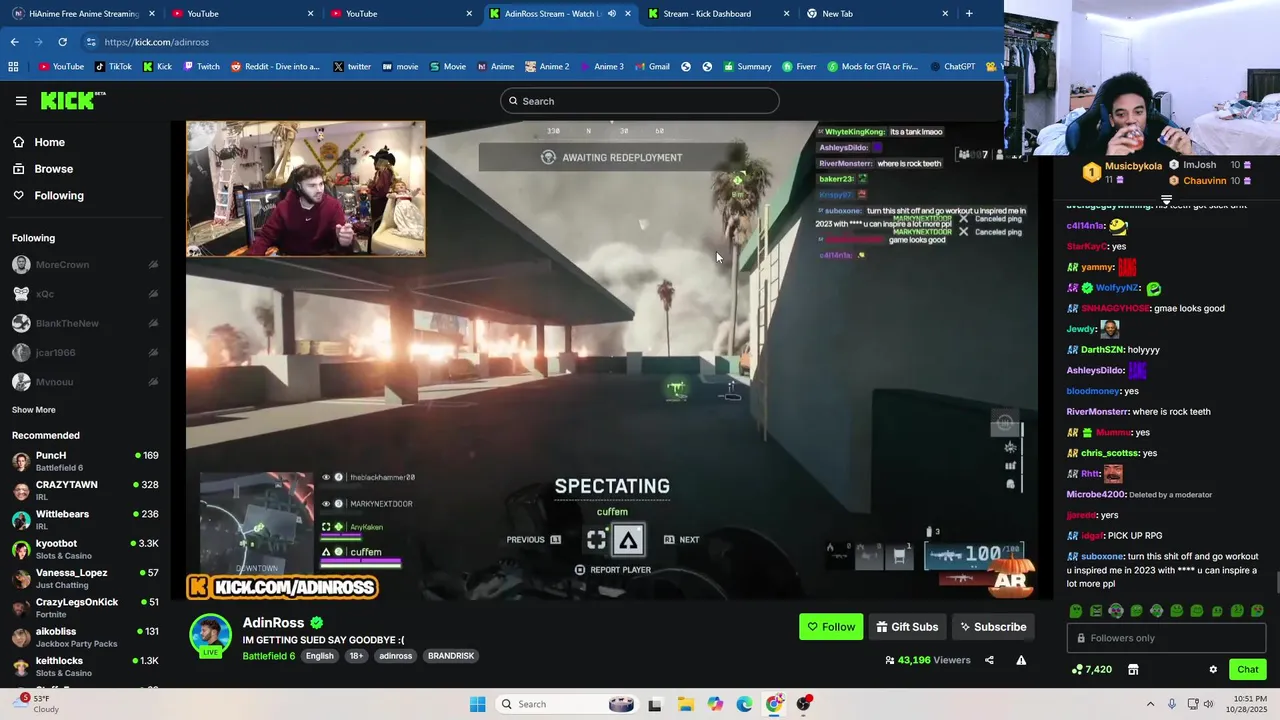Image resolution: width=1280 pixels, height=720 pixels.
Task: Click microphone icon in system tray
Action: 1172,704
